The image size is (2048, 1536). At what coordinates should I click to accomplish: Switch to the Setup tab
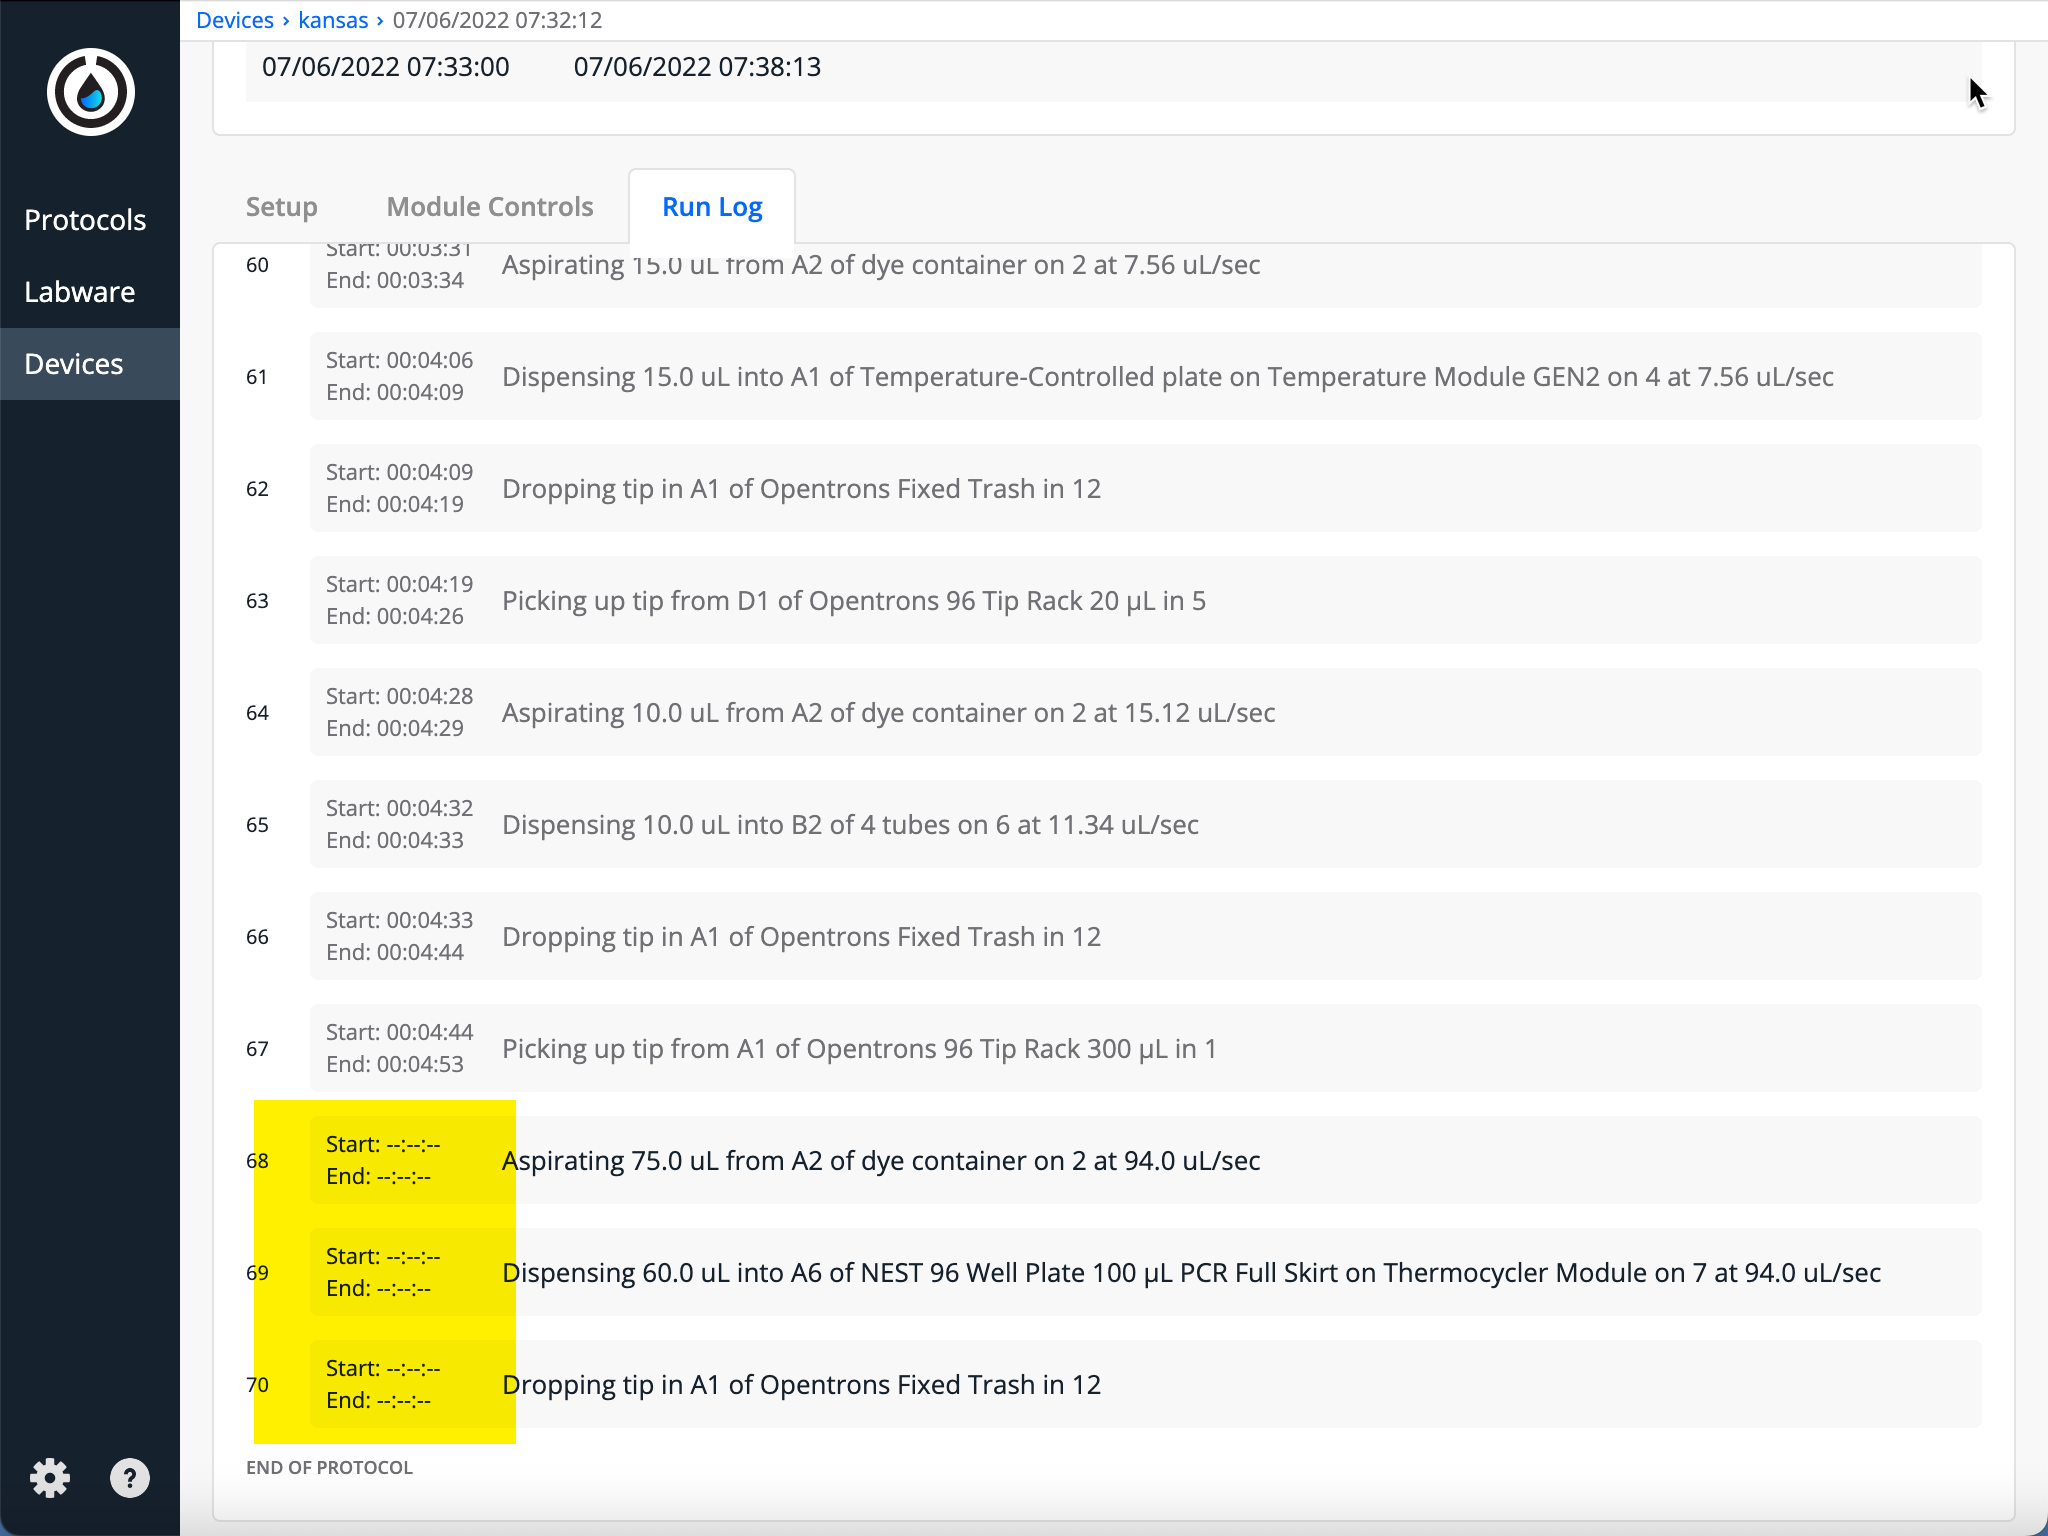click(281, 206)
